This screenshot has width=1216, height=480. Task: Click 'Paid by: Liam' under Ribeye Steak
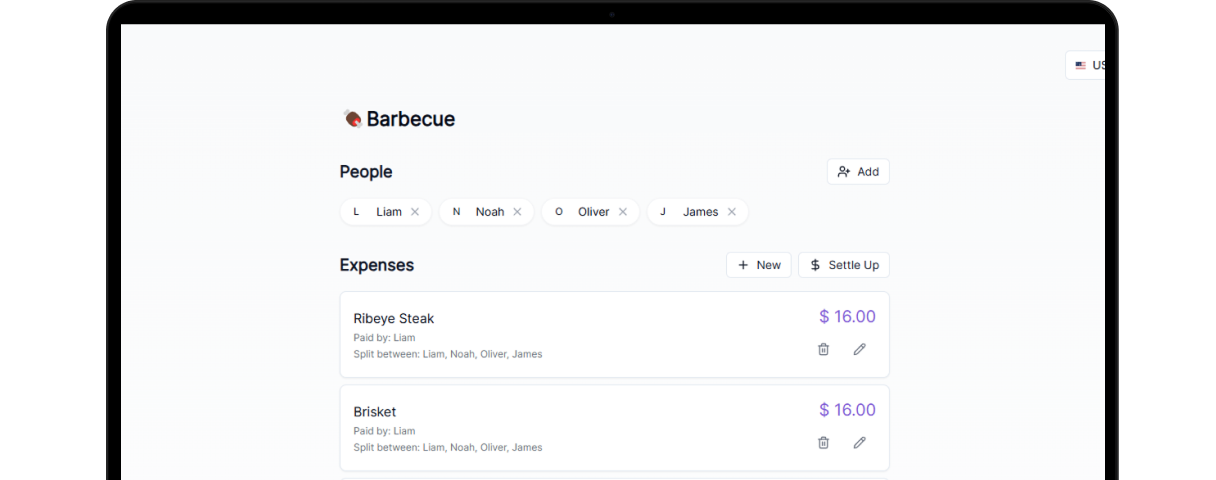pyautogui.click(x=384, y=338)
